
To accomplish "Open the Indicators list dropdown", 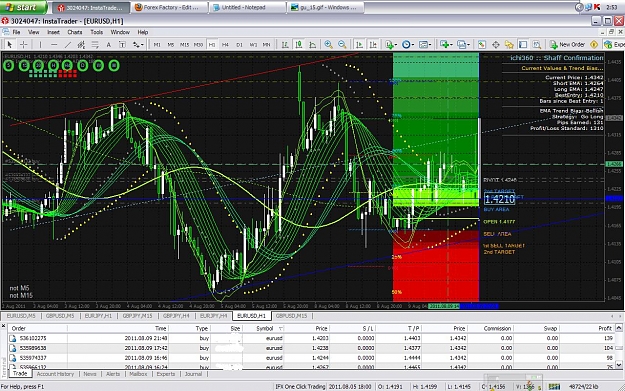I will [x=391, y=45].
